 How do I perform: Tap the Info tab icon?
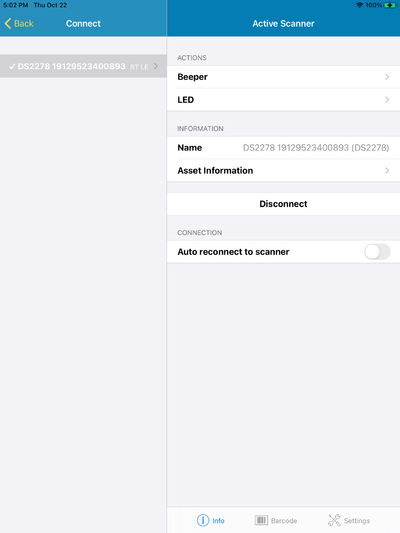[203, 520]
